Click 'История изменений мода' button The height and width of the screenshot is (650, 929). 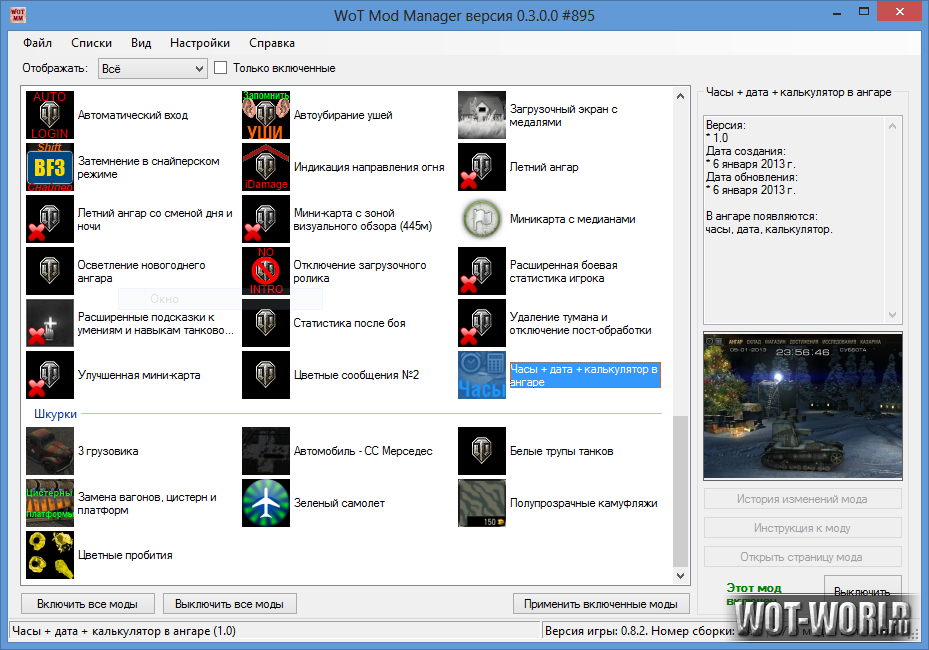click(802, 499)
